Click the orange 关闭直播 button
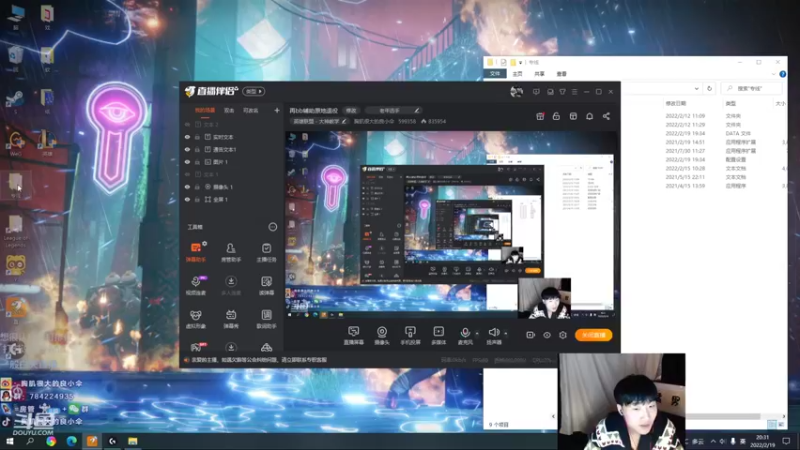This screenshot has width=800, height=450. point(593,335)
